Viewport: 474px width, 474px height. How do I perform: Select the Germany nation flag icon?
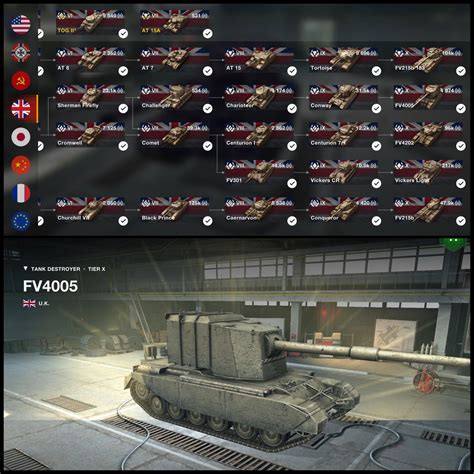tap(21, 52)
